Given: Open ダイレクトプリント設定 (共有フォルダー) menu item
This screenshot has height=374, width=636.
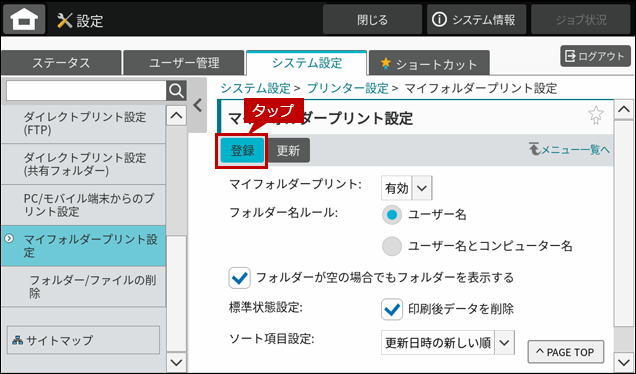Looking at the screenshot, I should (x=83, y=164).
